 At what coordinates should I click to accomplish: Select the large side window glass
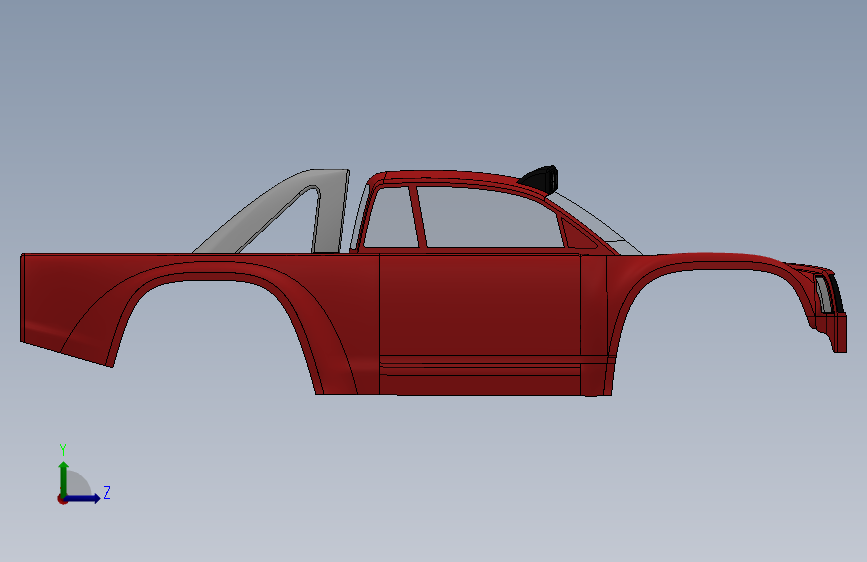coord(489,218)
